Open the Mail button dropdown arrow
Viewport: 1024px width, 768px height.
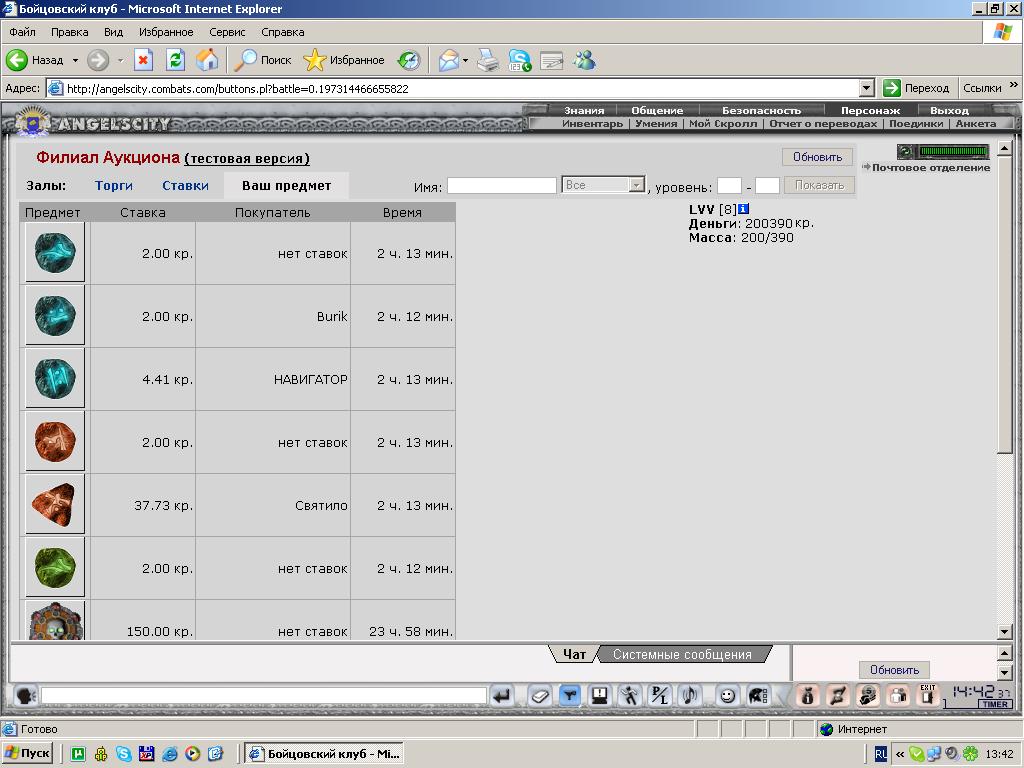click(x=465, y=60)
